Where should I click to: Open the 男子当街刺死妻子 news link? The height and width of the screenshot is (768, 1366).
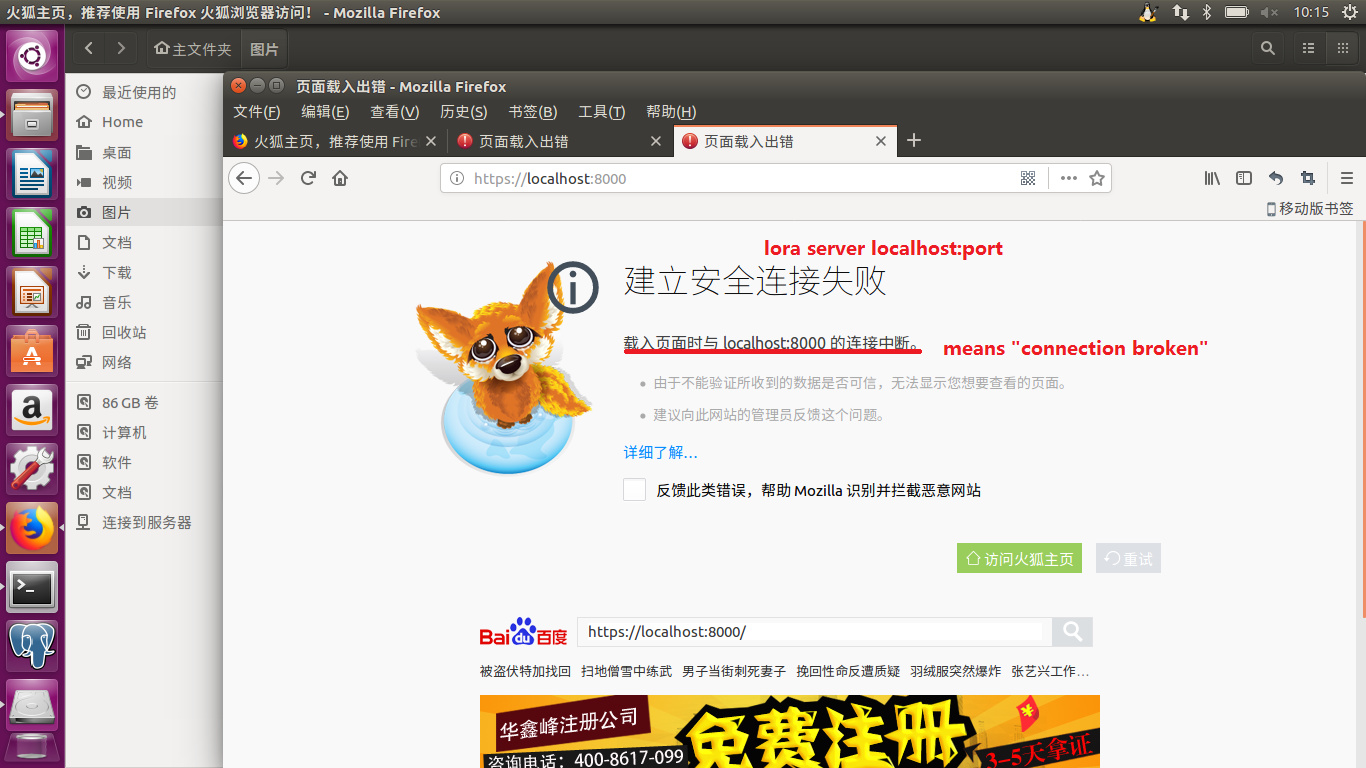pyautogui.click(x=734, y=671)
